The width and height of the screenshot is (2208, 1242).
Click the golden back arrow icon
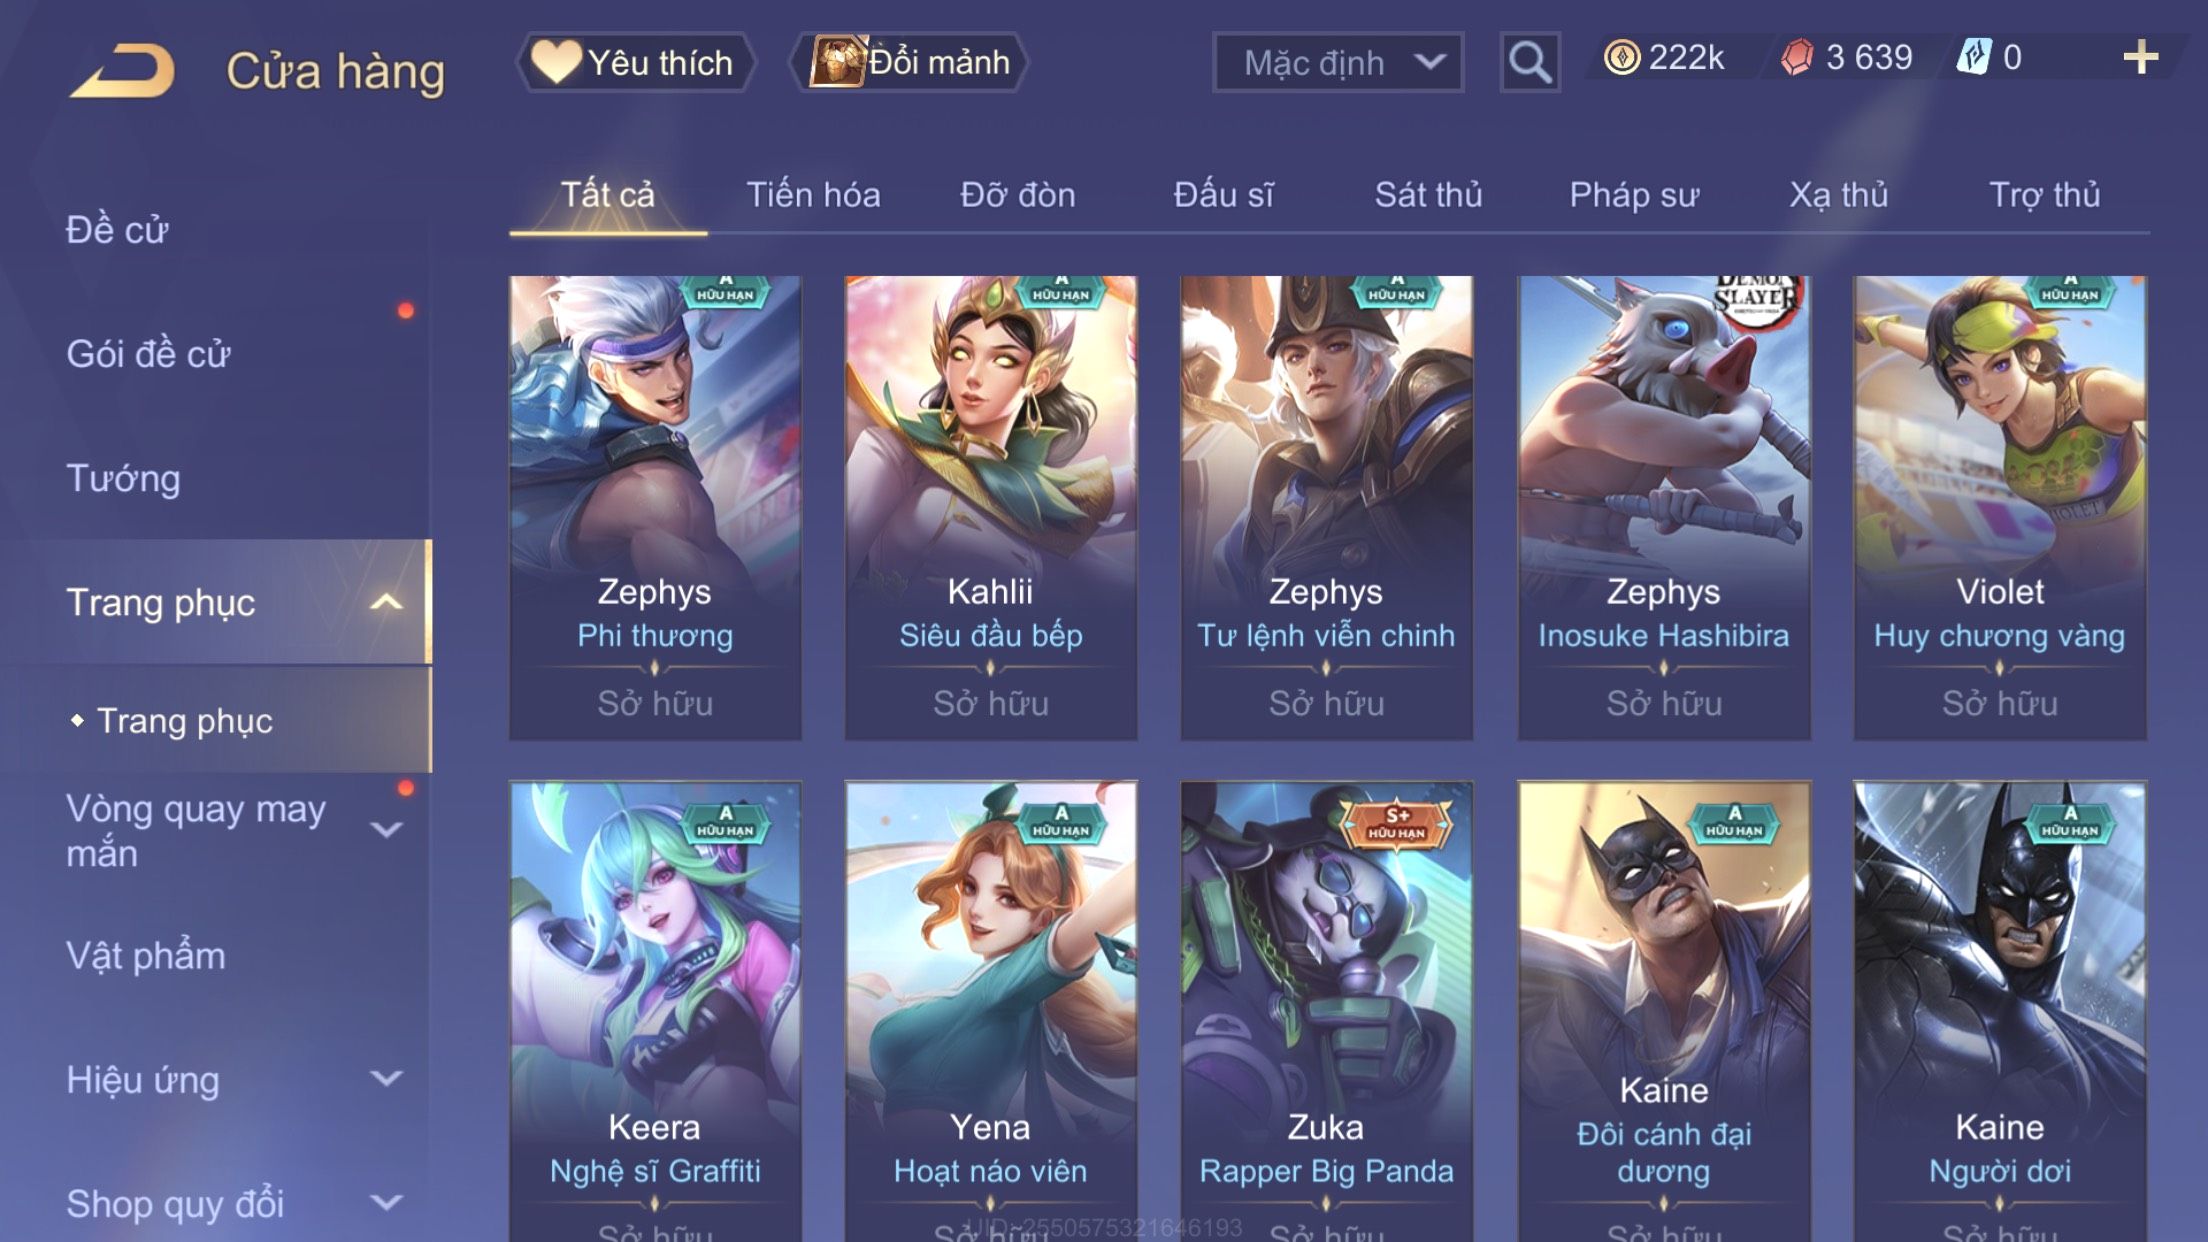(x=123, y=70)
